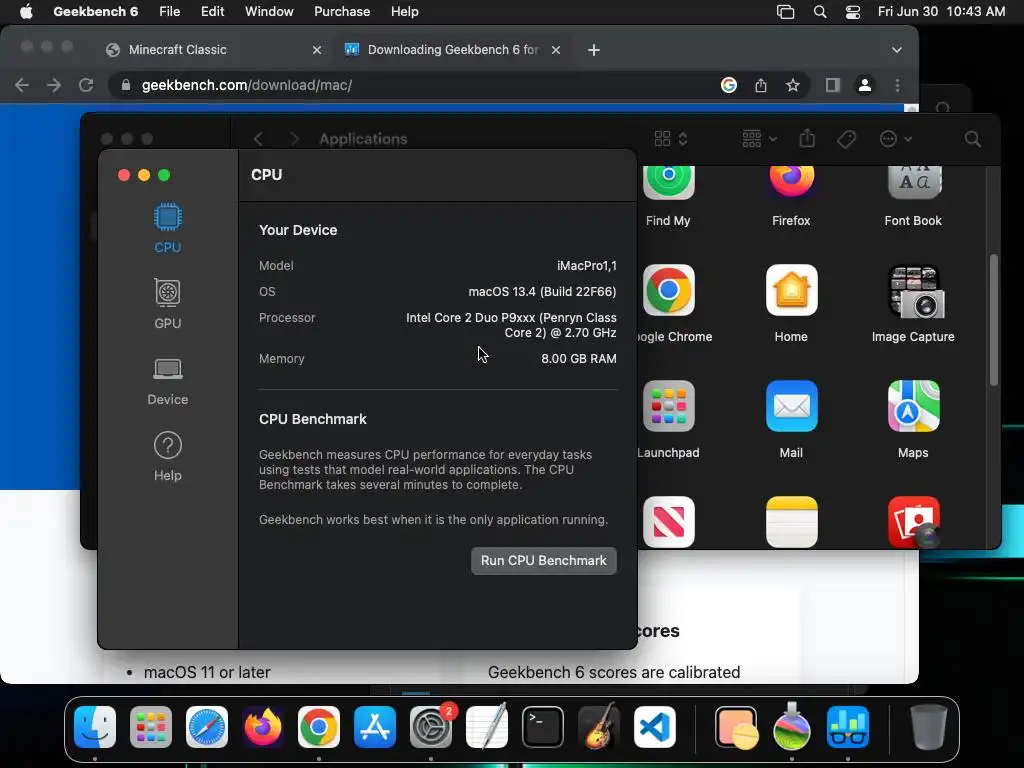
Task: Open GarageBand from the Dock
Action: [x=599, y=727]
